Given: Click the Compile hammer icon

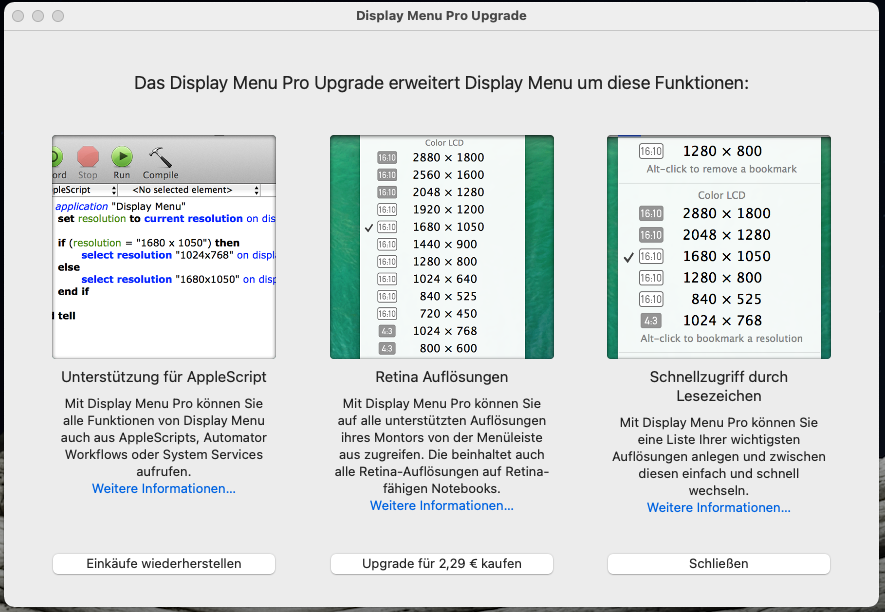Looking at the screenshot, I should pos(160,157).
